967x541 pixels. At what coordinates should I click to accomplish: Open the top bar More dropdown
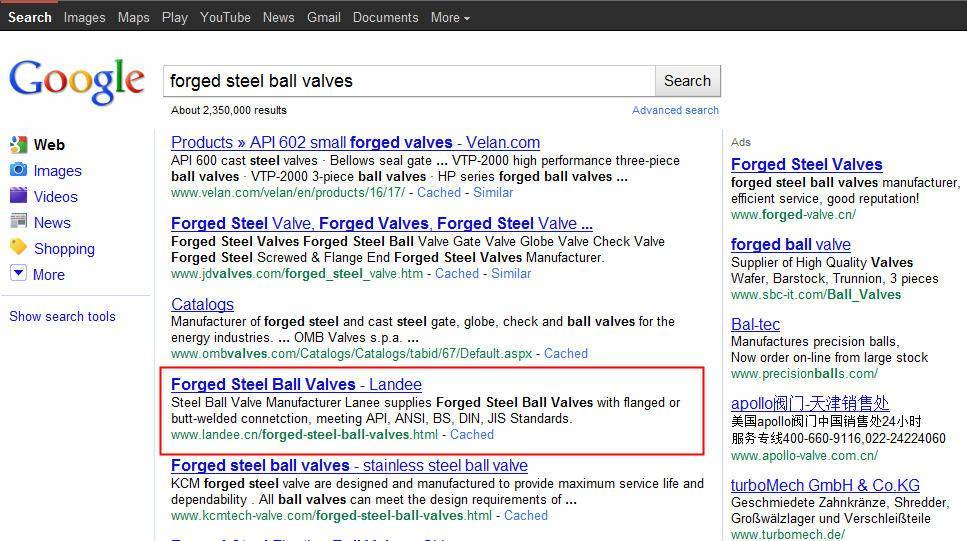(450, 17)
